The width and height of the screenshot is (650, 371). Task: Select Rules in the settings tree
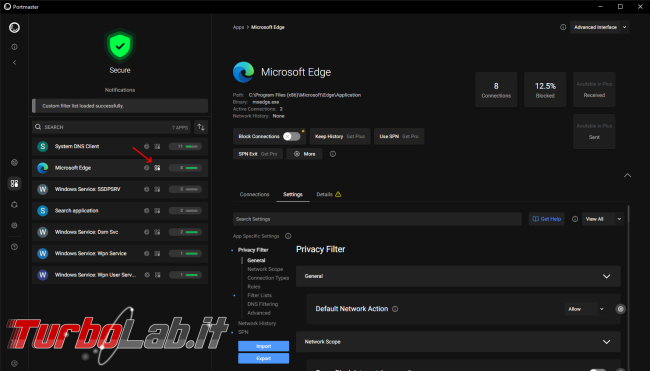point(254,287)
